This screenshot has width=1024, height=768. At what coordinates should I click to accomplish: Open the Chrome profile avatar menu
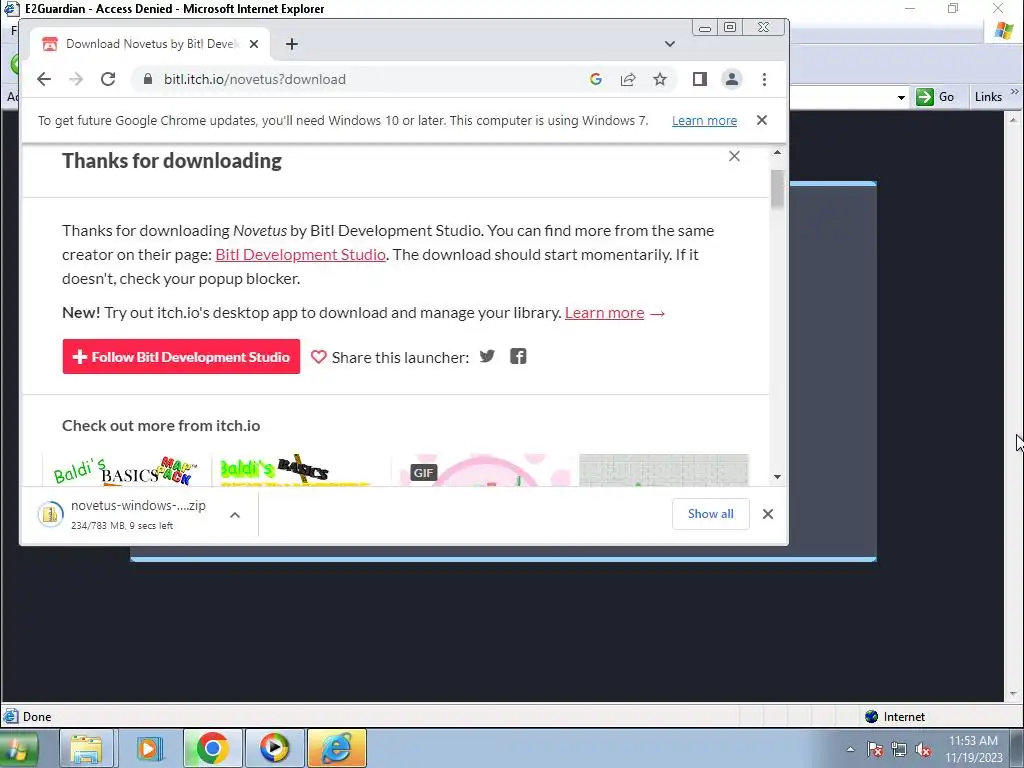(x=731, y=80)
